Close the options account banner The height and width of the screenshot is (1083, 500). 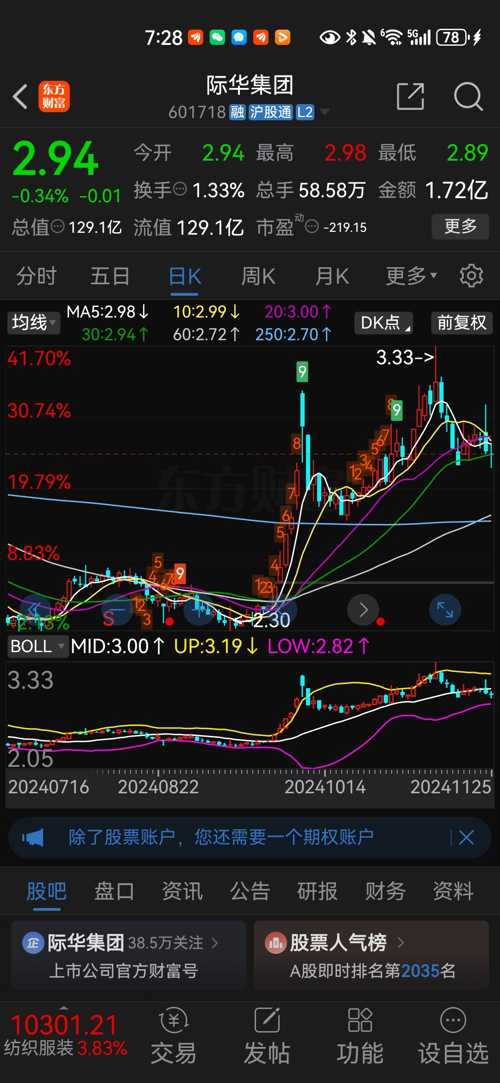(466, 838)
